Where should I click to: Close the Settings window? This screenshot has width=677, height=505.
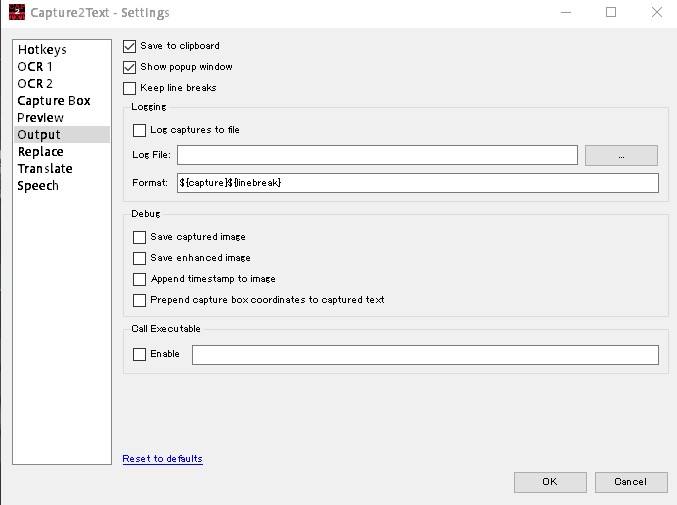click(x=657, y=13)
